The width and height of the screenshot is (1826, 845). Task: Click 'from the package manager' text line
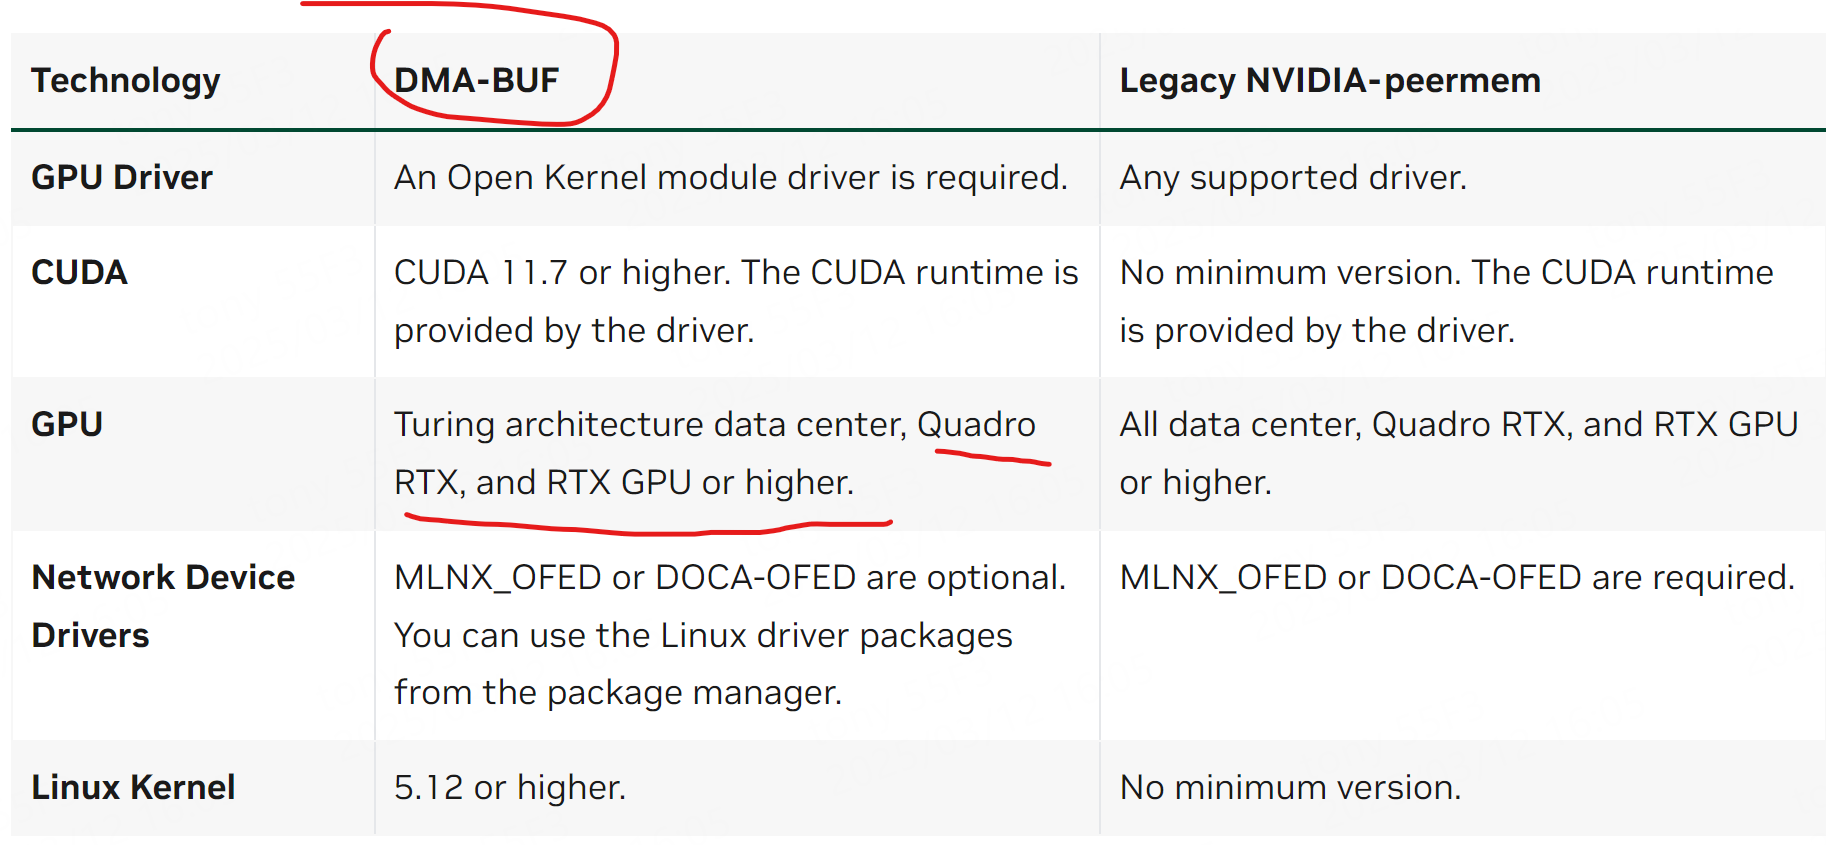[618, 692]
